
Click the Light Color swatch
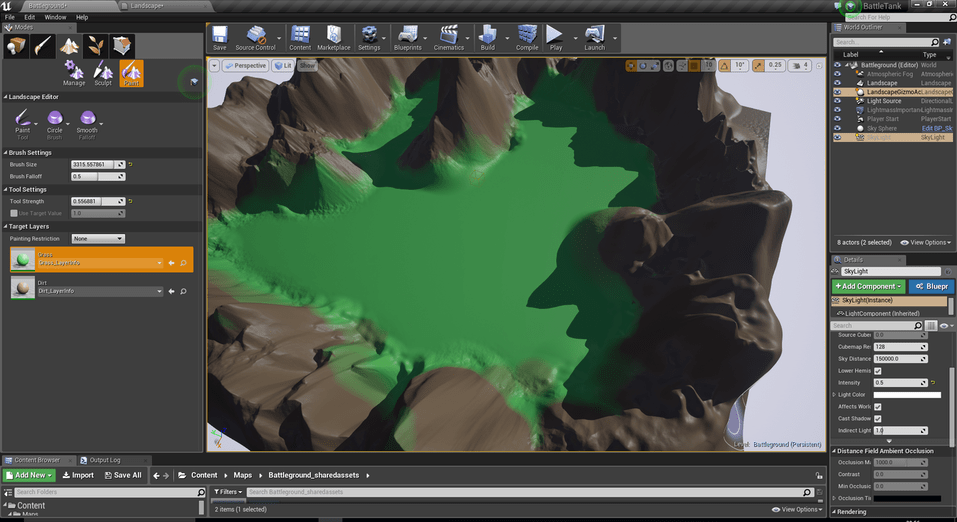click(x=907, y=394)
